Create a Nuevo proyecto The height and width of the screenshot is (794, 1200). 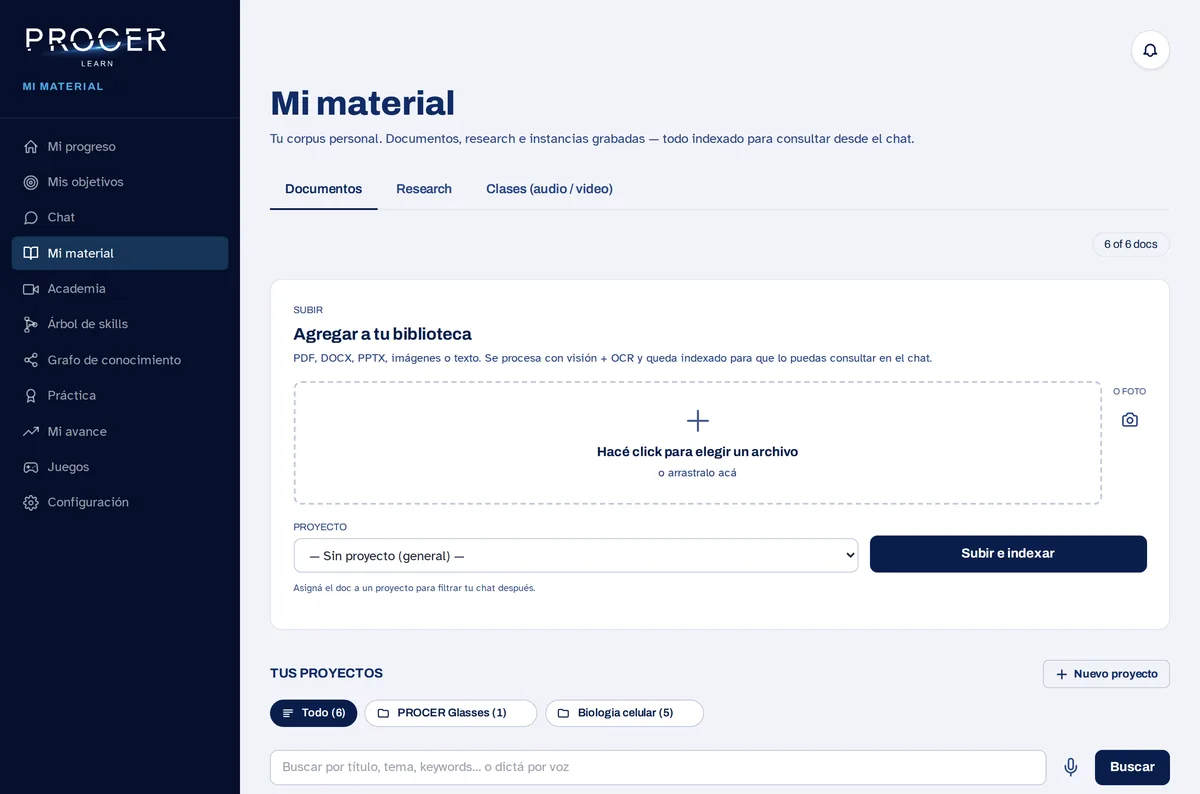pyautogui.click(x=1106, y=674)
